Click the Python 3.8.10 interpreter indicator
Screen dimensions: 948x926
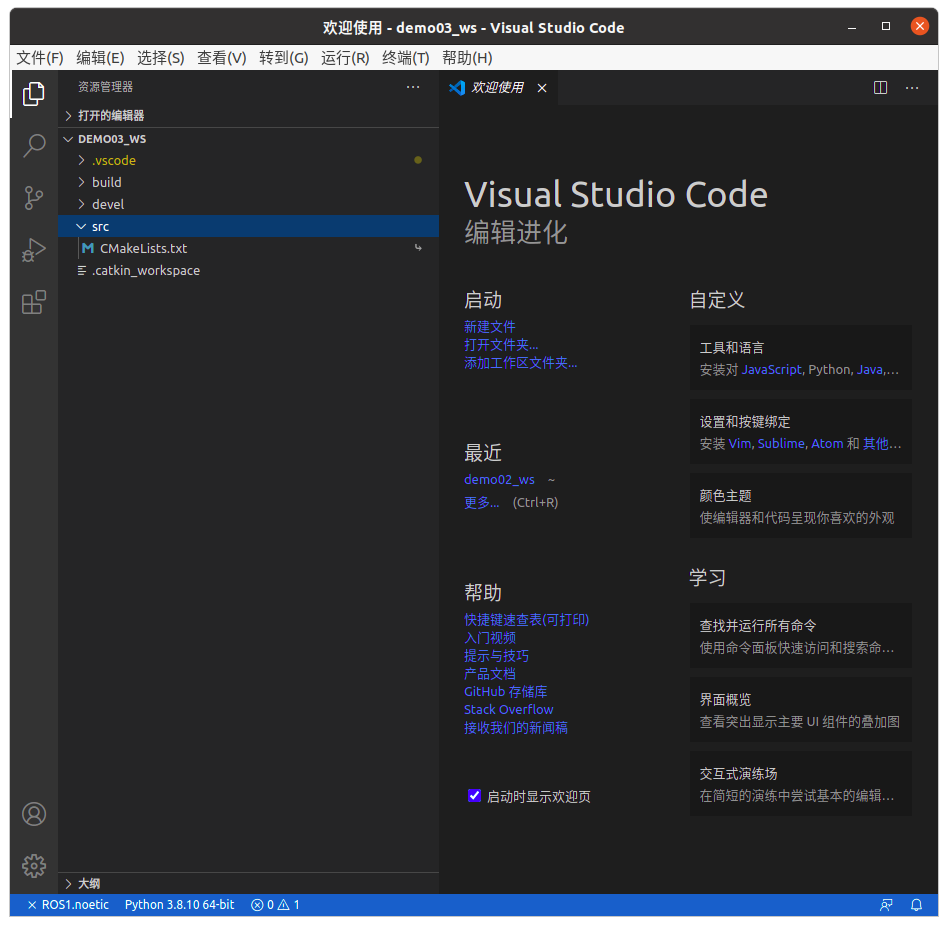coord(179,904)
